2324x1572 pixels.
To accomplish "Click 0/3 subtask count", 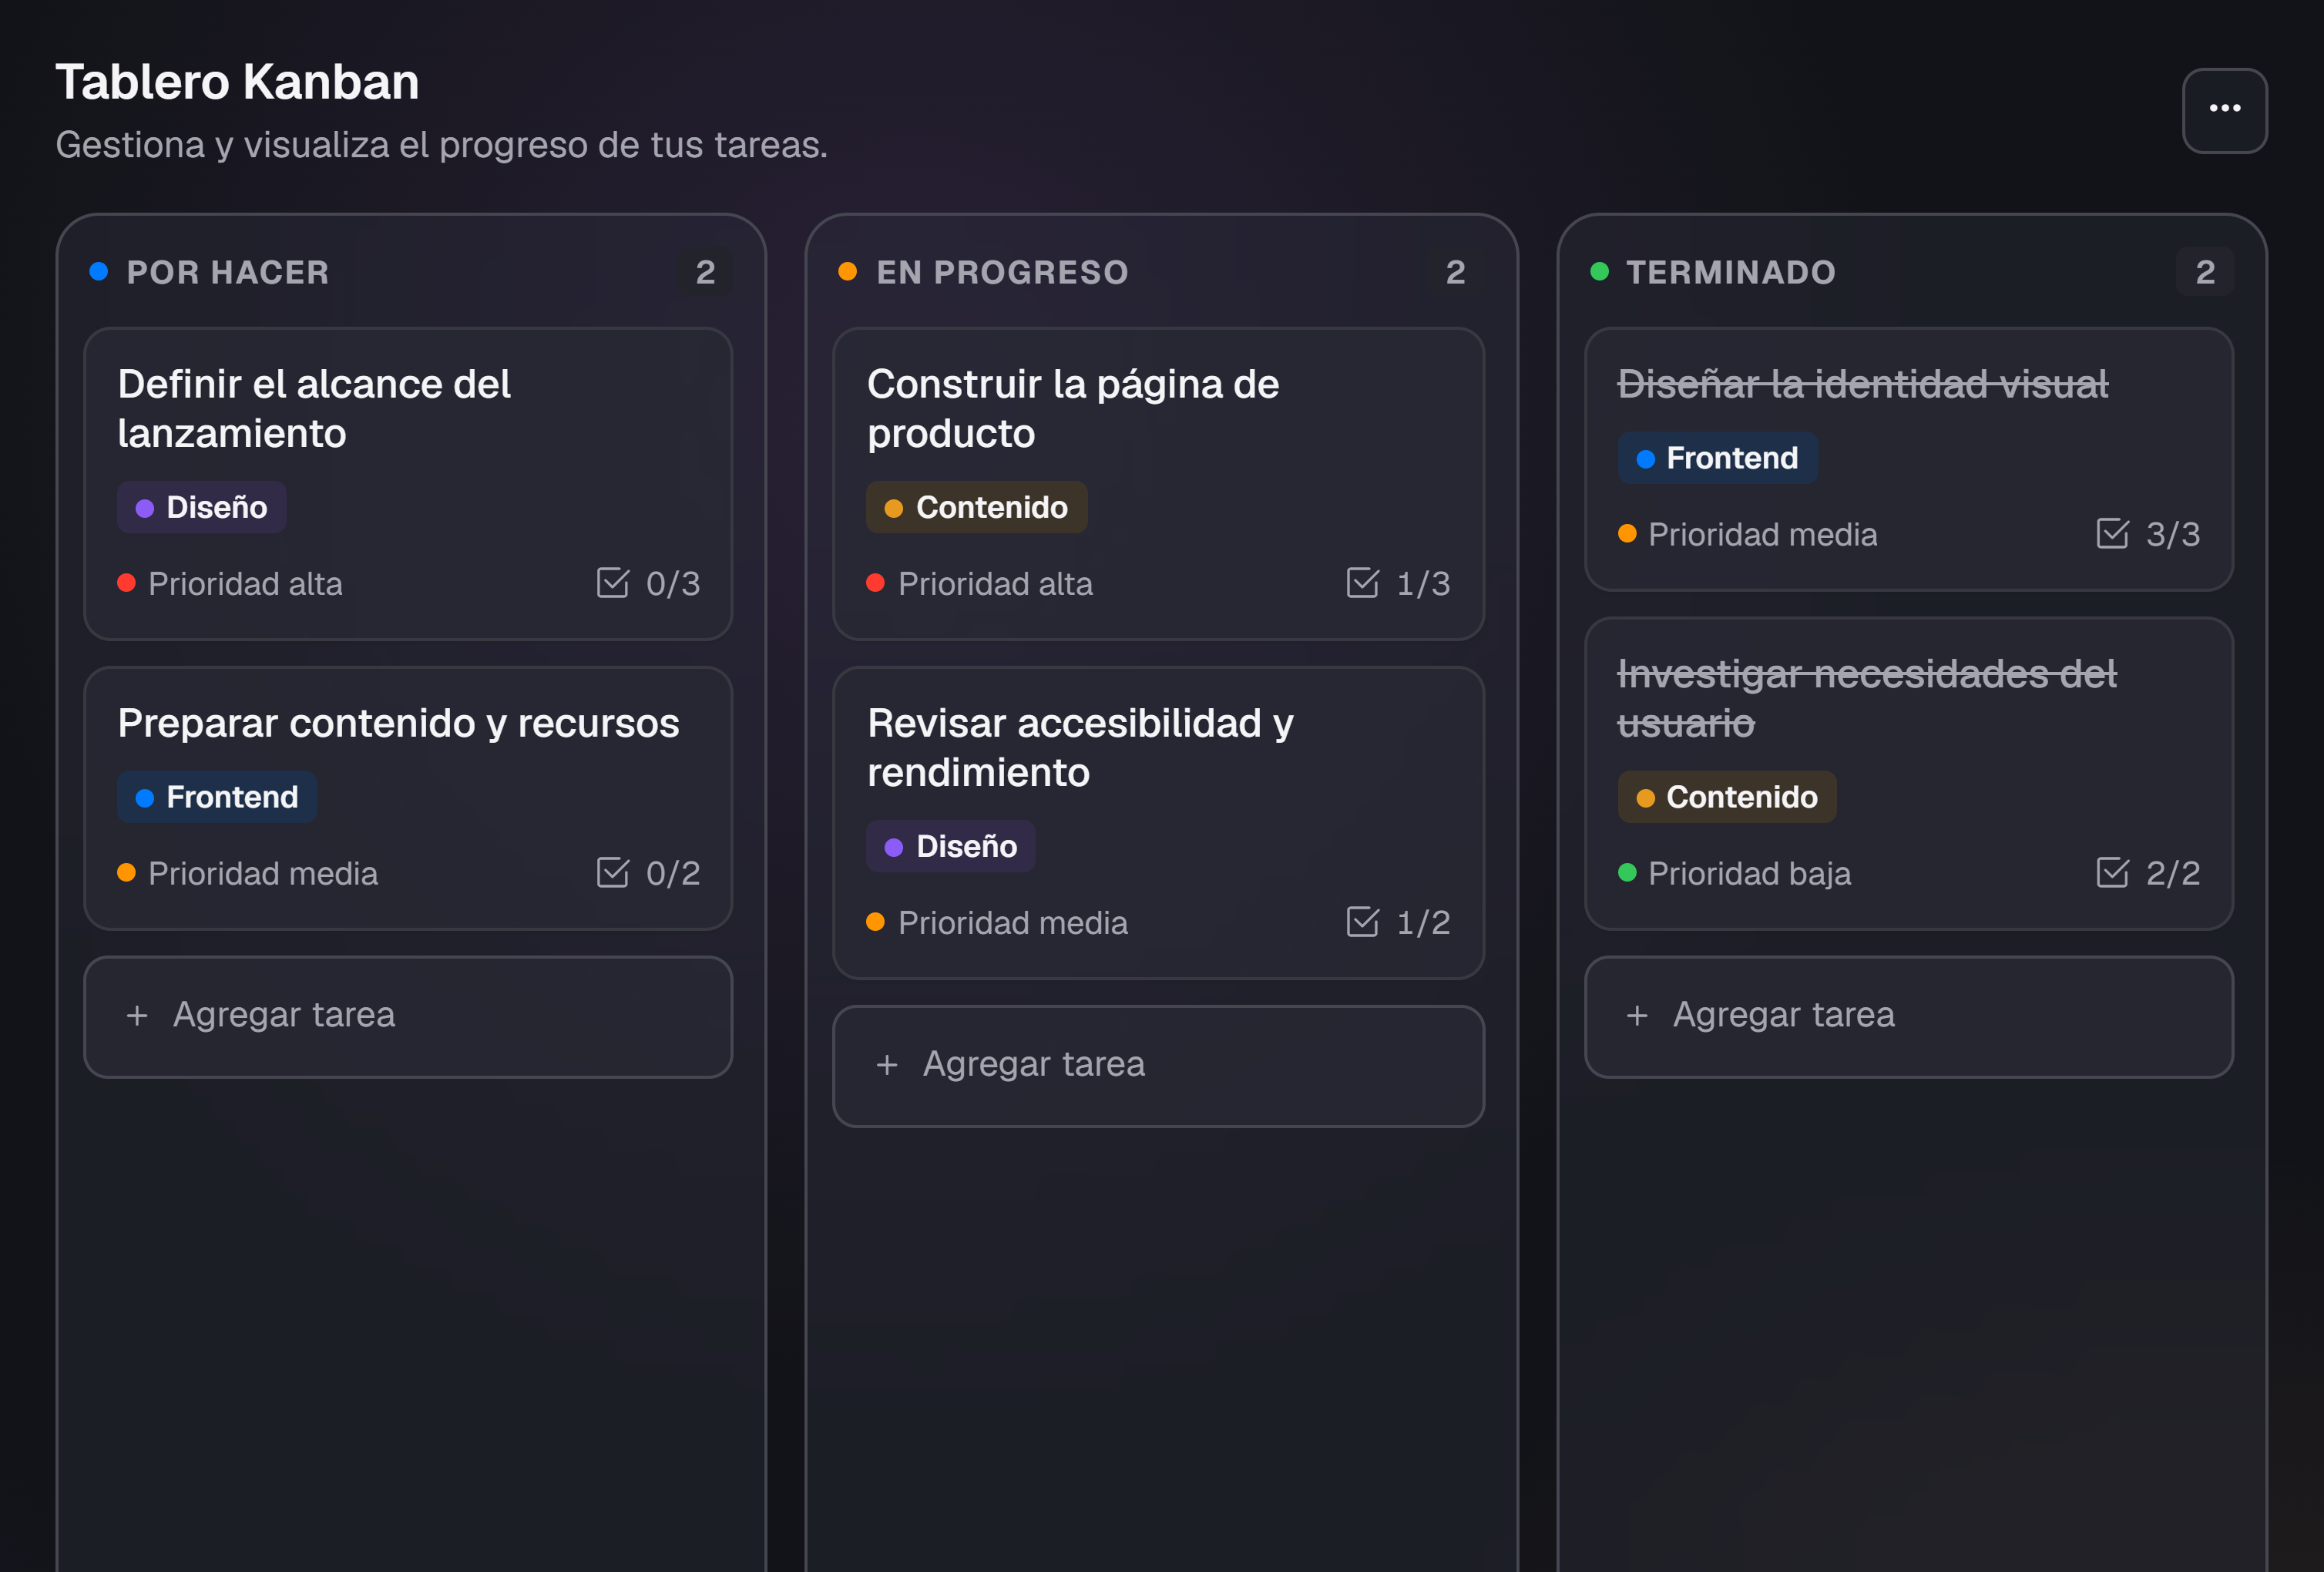I will pos(673,583).
